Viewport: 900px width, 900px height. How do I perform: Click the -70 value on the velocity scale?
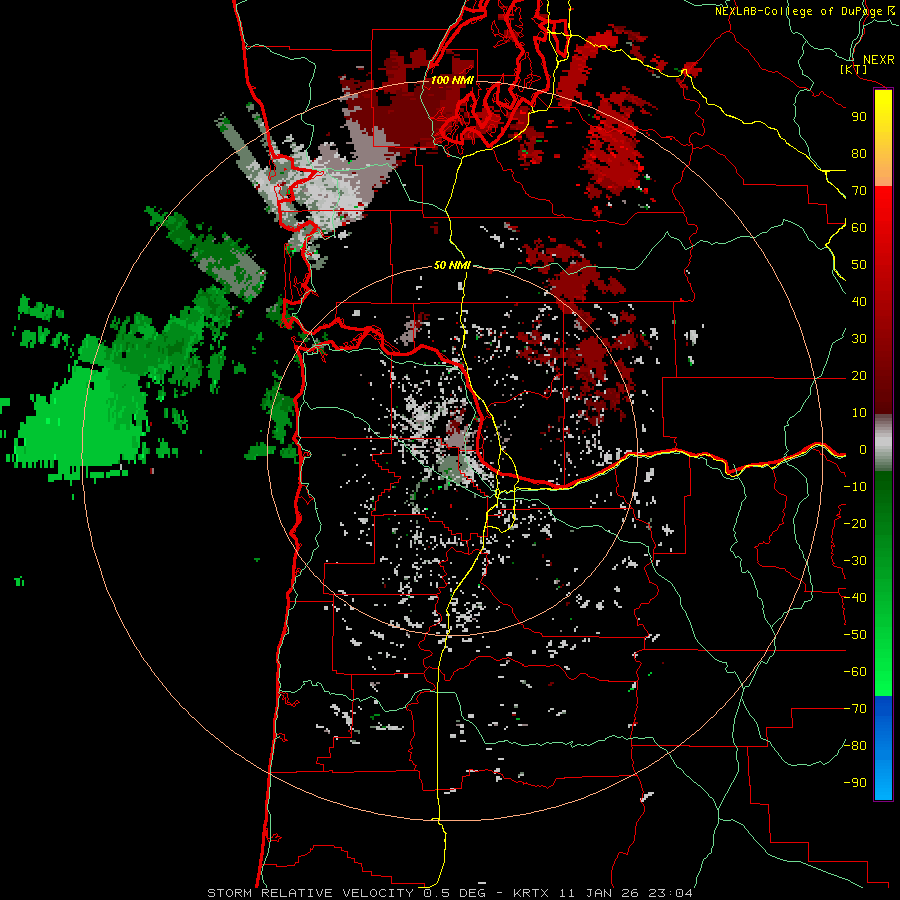coord(855,709)
